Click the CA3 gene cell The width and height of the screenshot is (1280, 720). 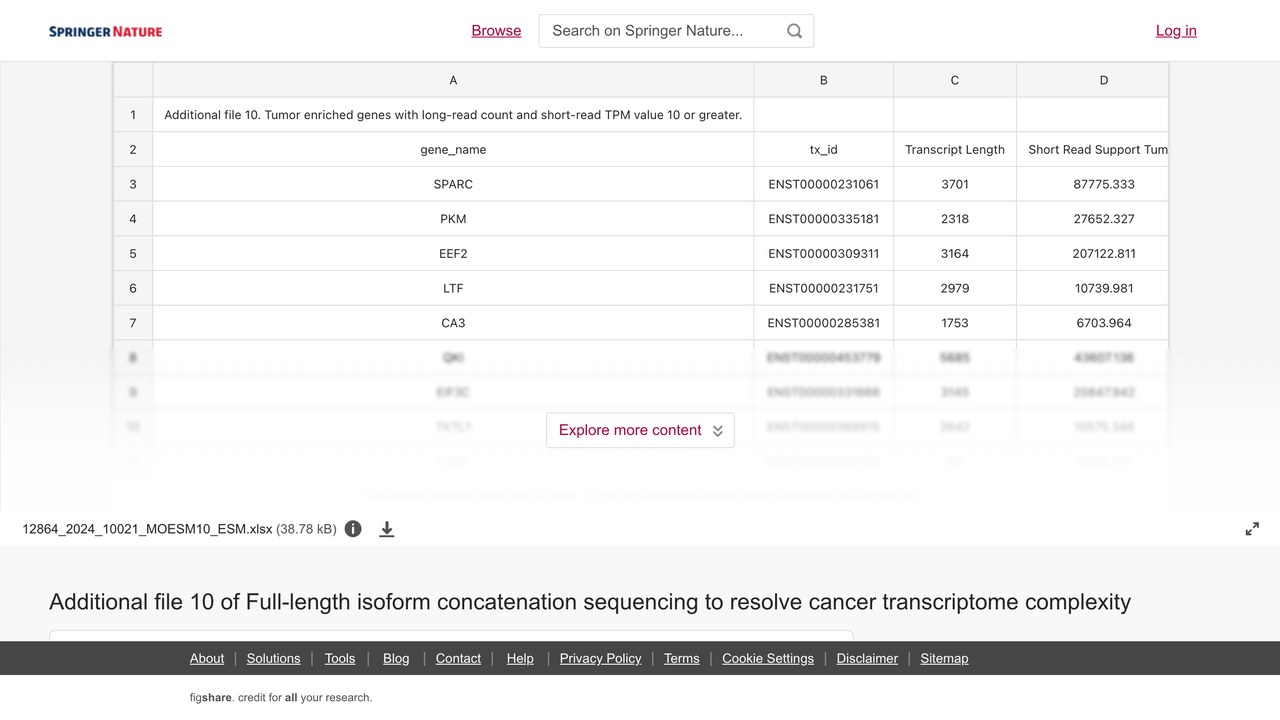click(x=453, y=323)
